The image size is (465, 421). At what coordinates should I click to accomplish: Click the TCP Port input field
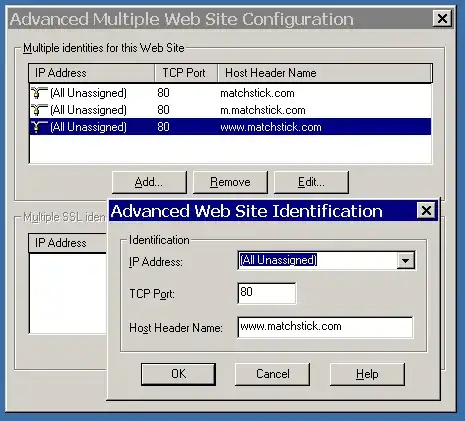click(x=267, y=293)
